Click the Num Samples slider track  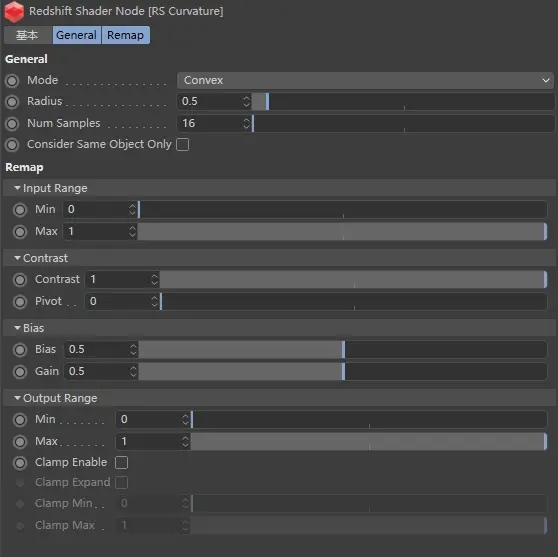click(403, 124)
